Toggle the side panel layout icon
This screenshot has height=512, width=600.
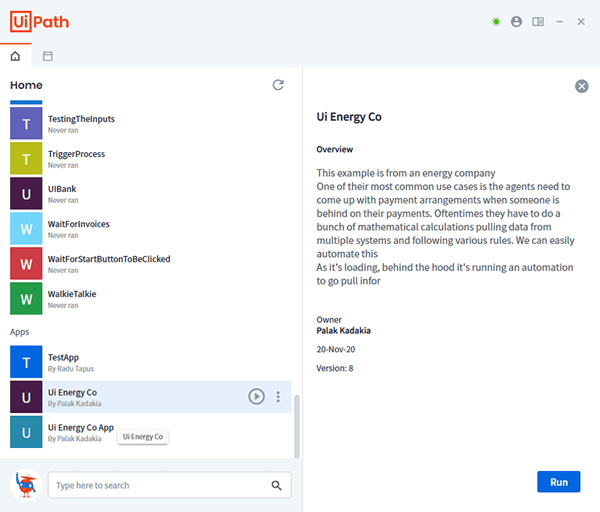[538, 22]
